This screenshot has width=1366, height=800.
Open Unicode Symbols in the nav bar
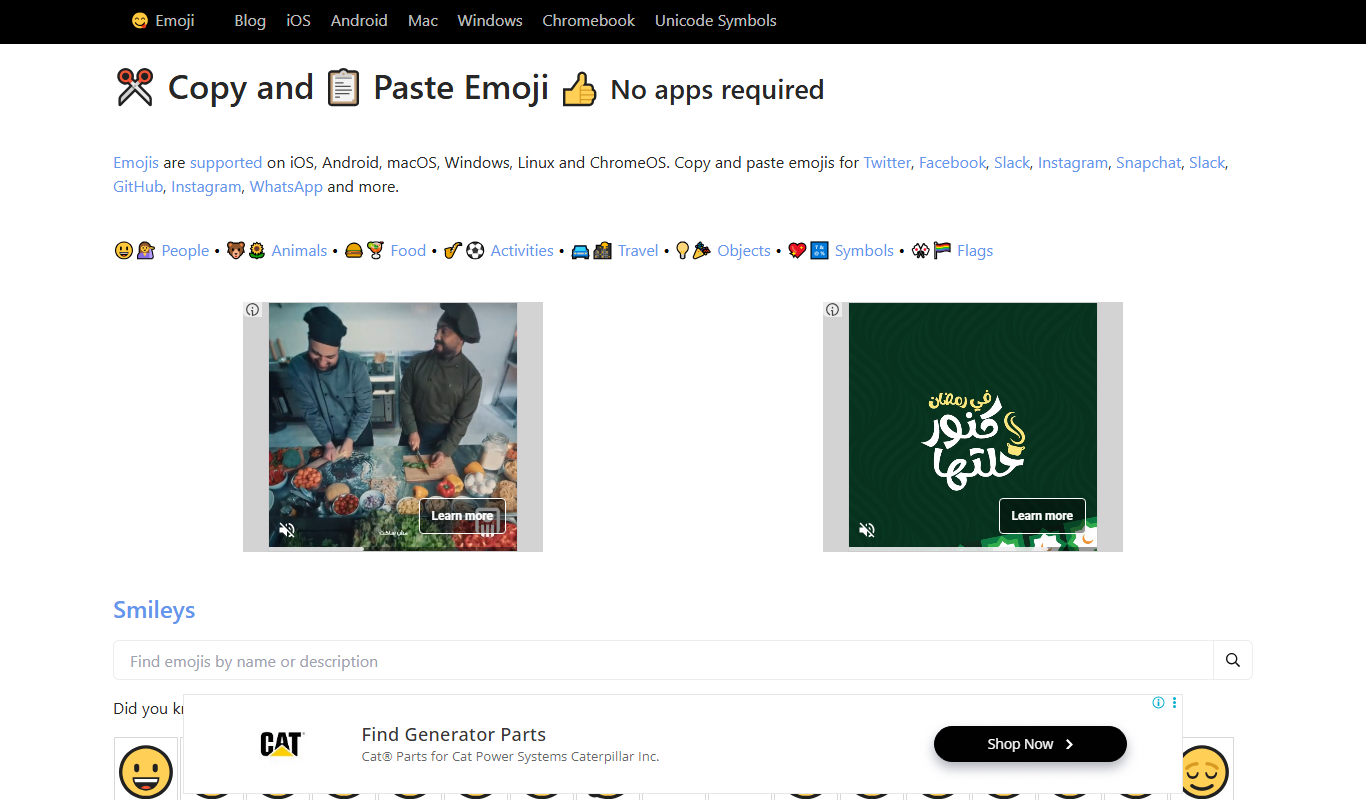point(716,20)
